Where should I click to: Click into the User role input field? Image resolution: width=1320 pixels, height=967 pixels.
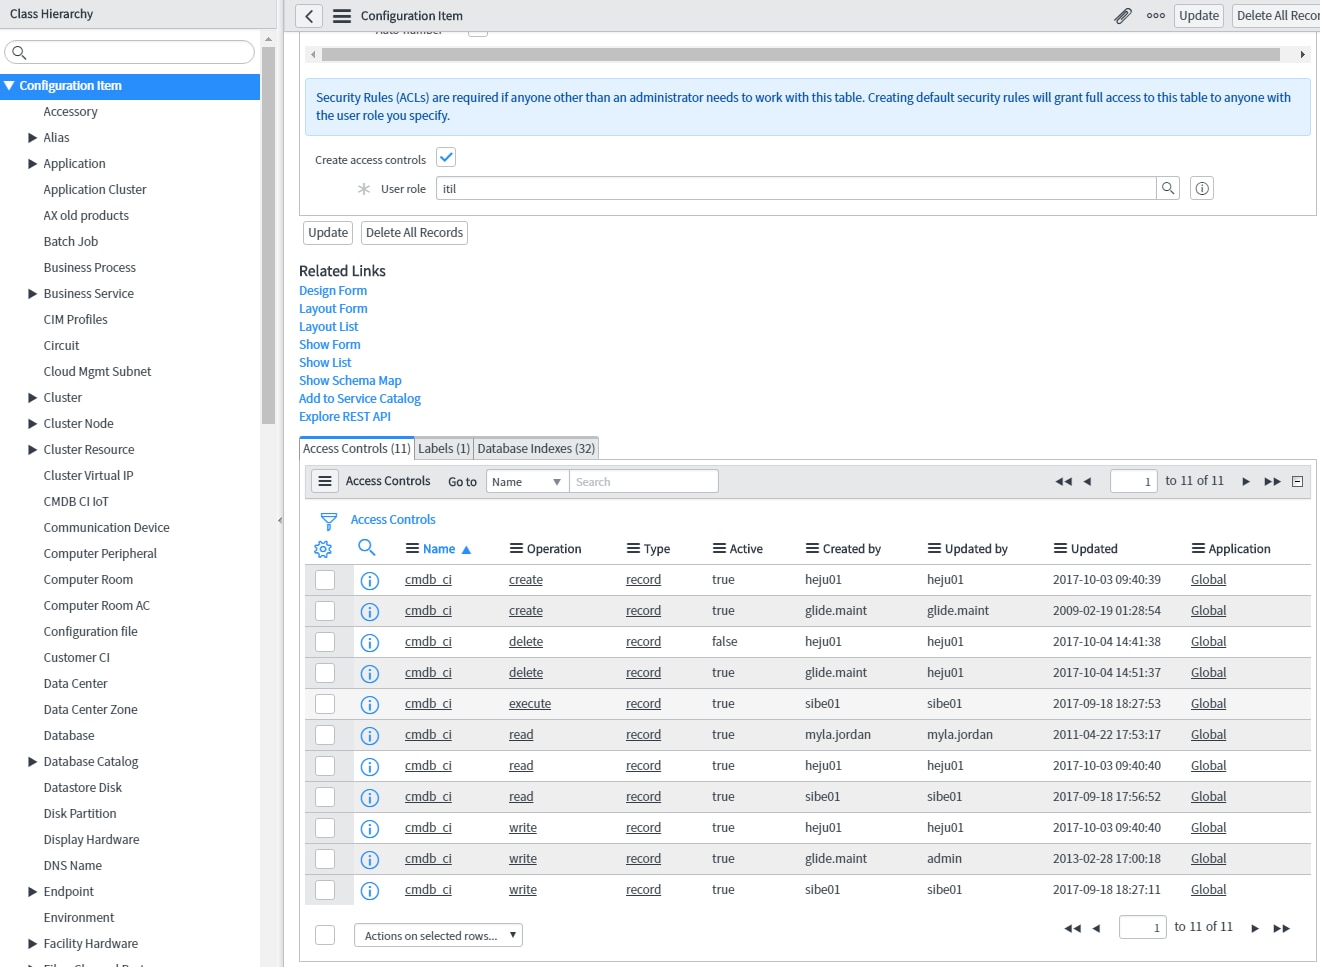796,188
